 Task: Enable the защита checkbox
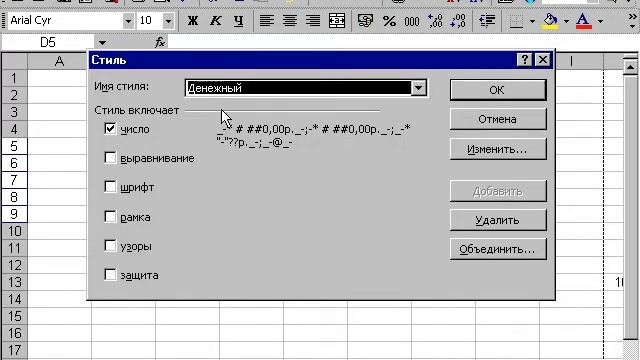pos(110,275)
